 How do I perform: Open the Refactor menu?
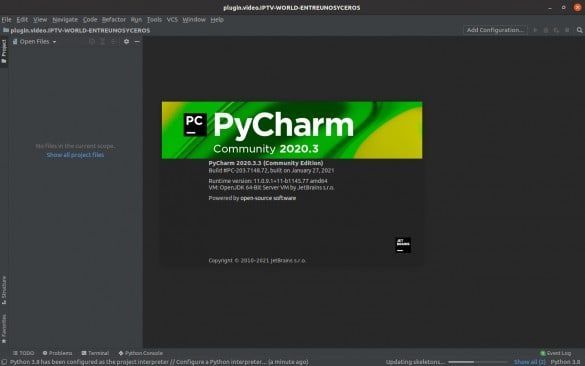click(114, 19)
